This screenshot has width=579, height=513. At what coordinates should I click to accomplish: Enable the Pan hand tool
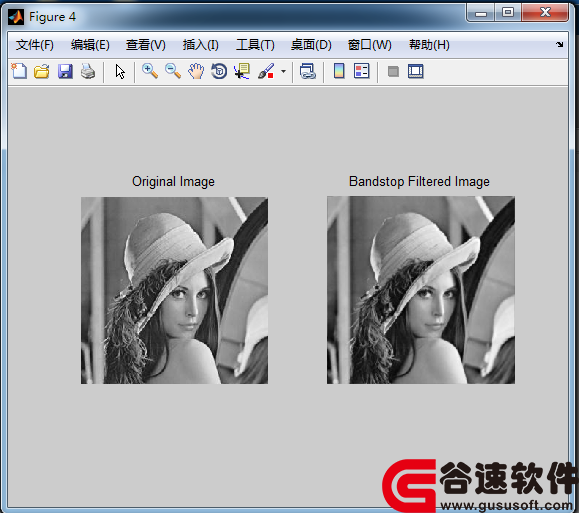click(196, 71)
